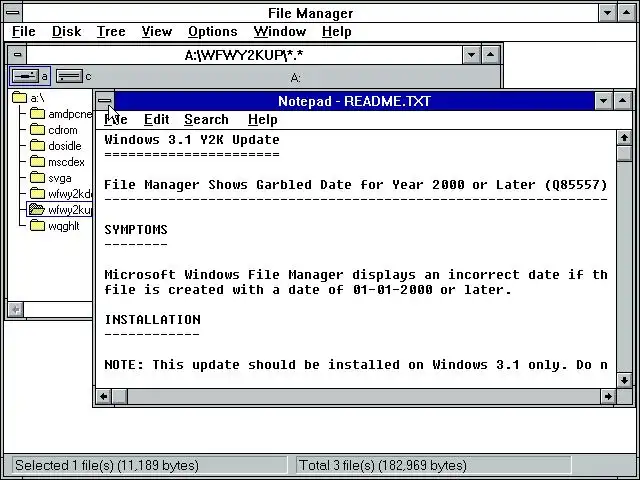Click the wqghlt folder icon
Viewport: 640px width, 480px height.
[x=37, y=225]
